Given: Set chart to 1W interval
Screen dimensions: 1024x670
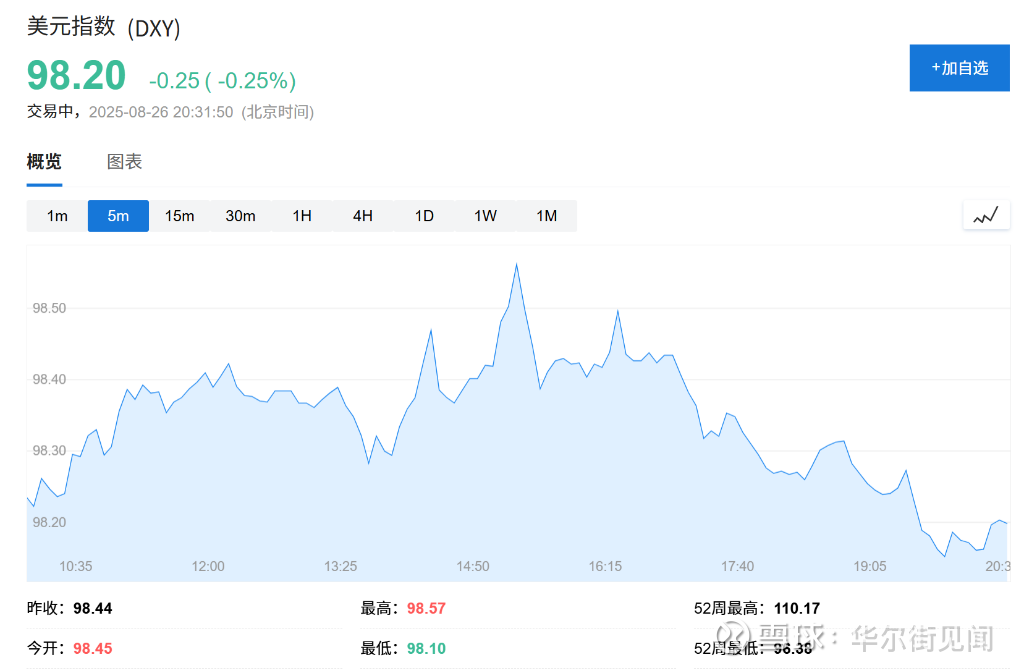Looking at the screenshot, I should [485, 216].
